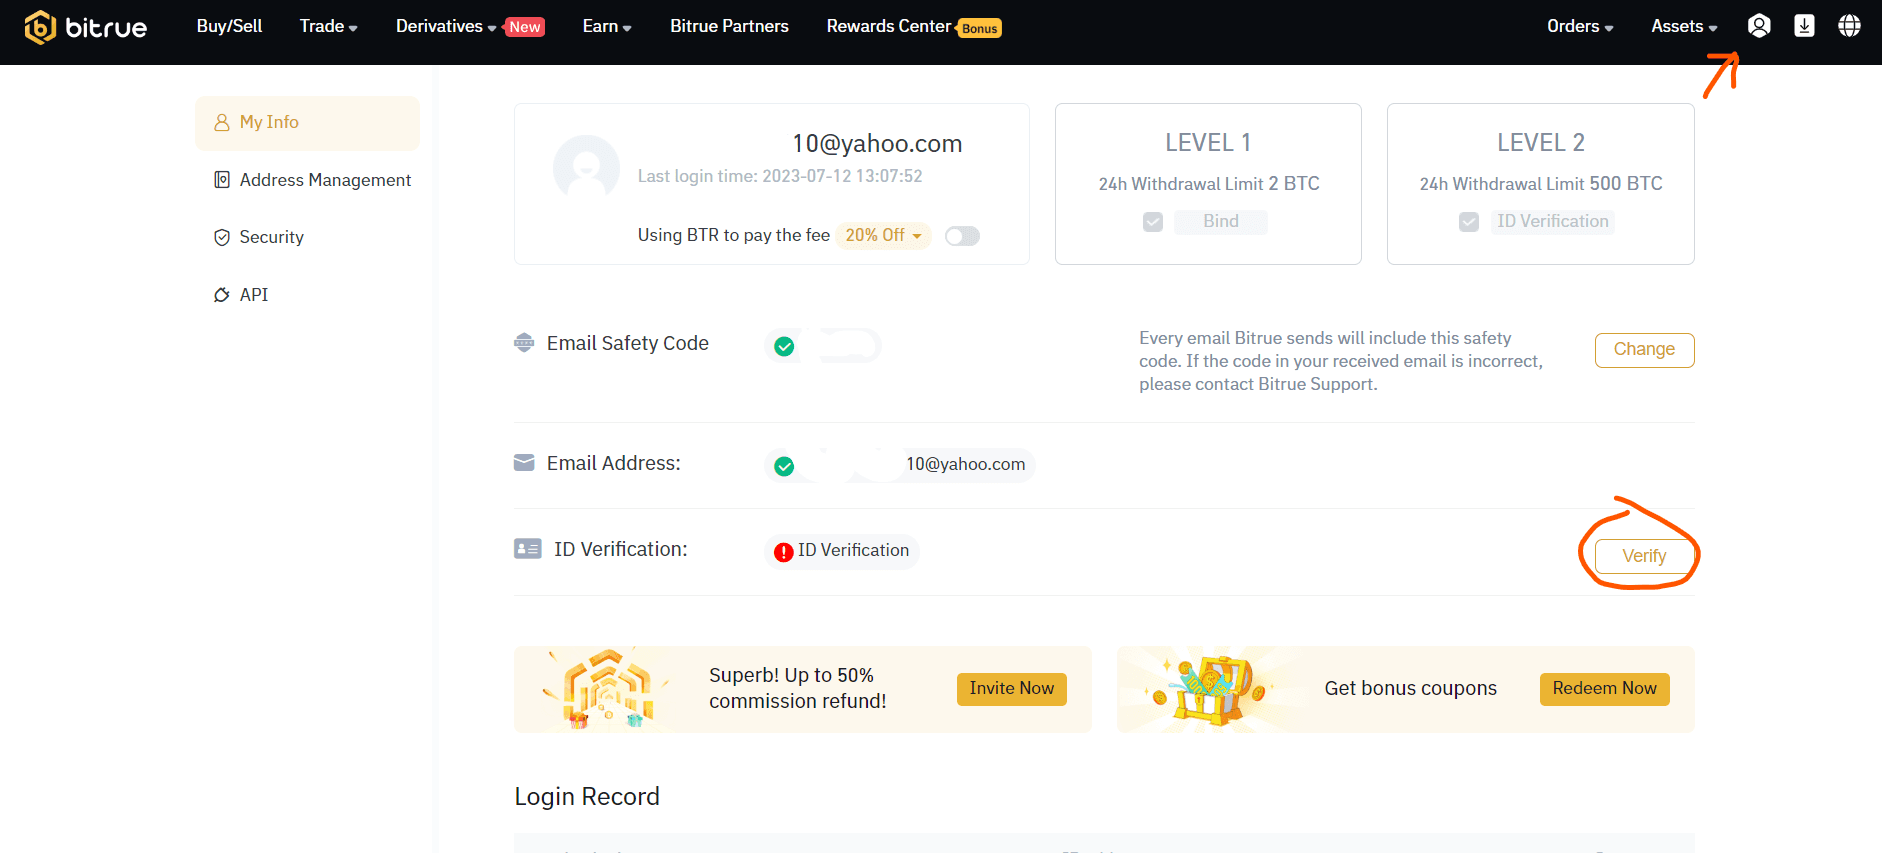Viewport: 1882px width, 853px height.
Task: Click the Login Record heading
Action: coord(587,797)
